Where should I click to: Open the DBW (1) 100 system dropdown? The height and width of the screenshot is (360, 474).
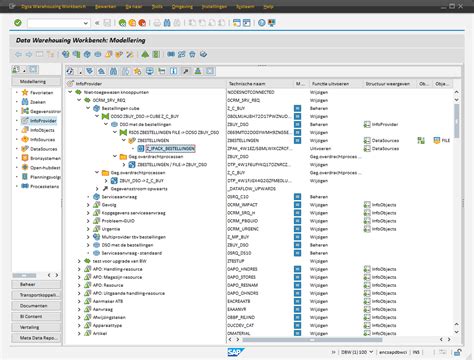[371, 352]
